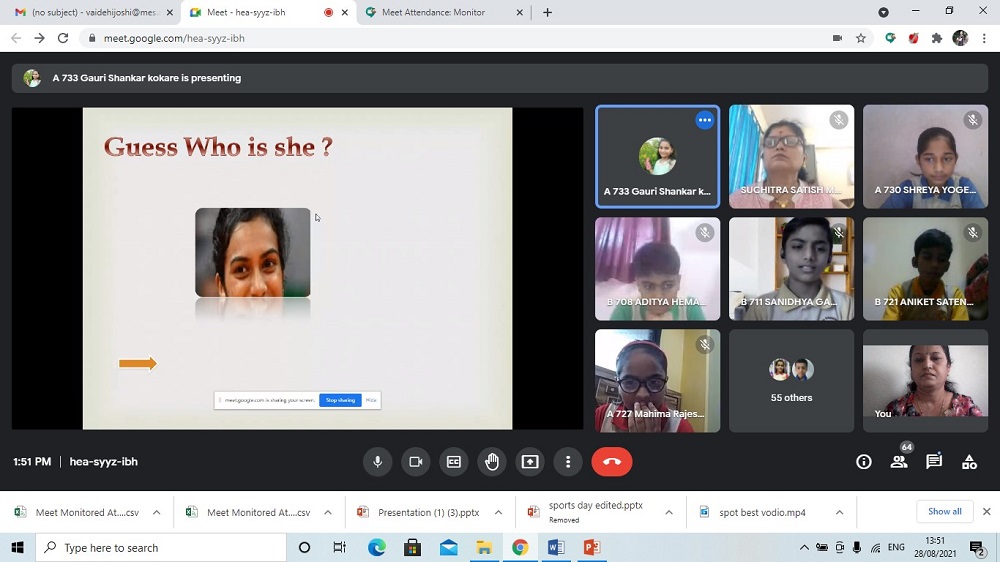Click the Windows taskbar search box
Image resolution: width=1000 pixels, height=562 pixels.
click(160, 548)
